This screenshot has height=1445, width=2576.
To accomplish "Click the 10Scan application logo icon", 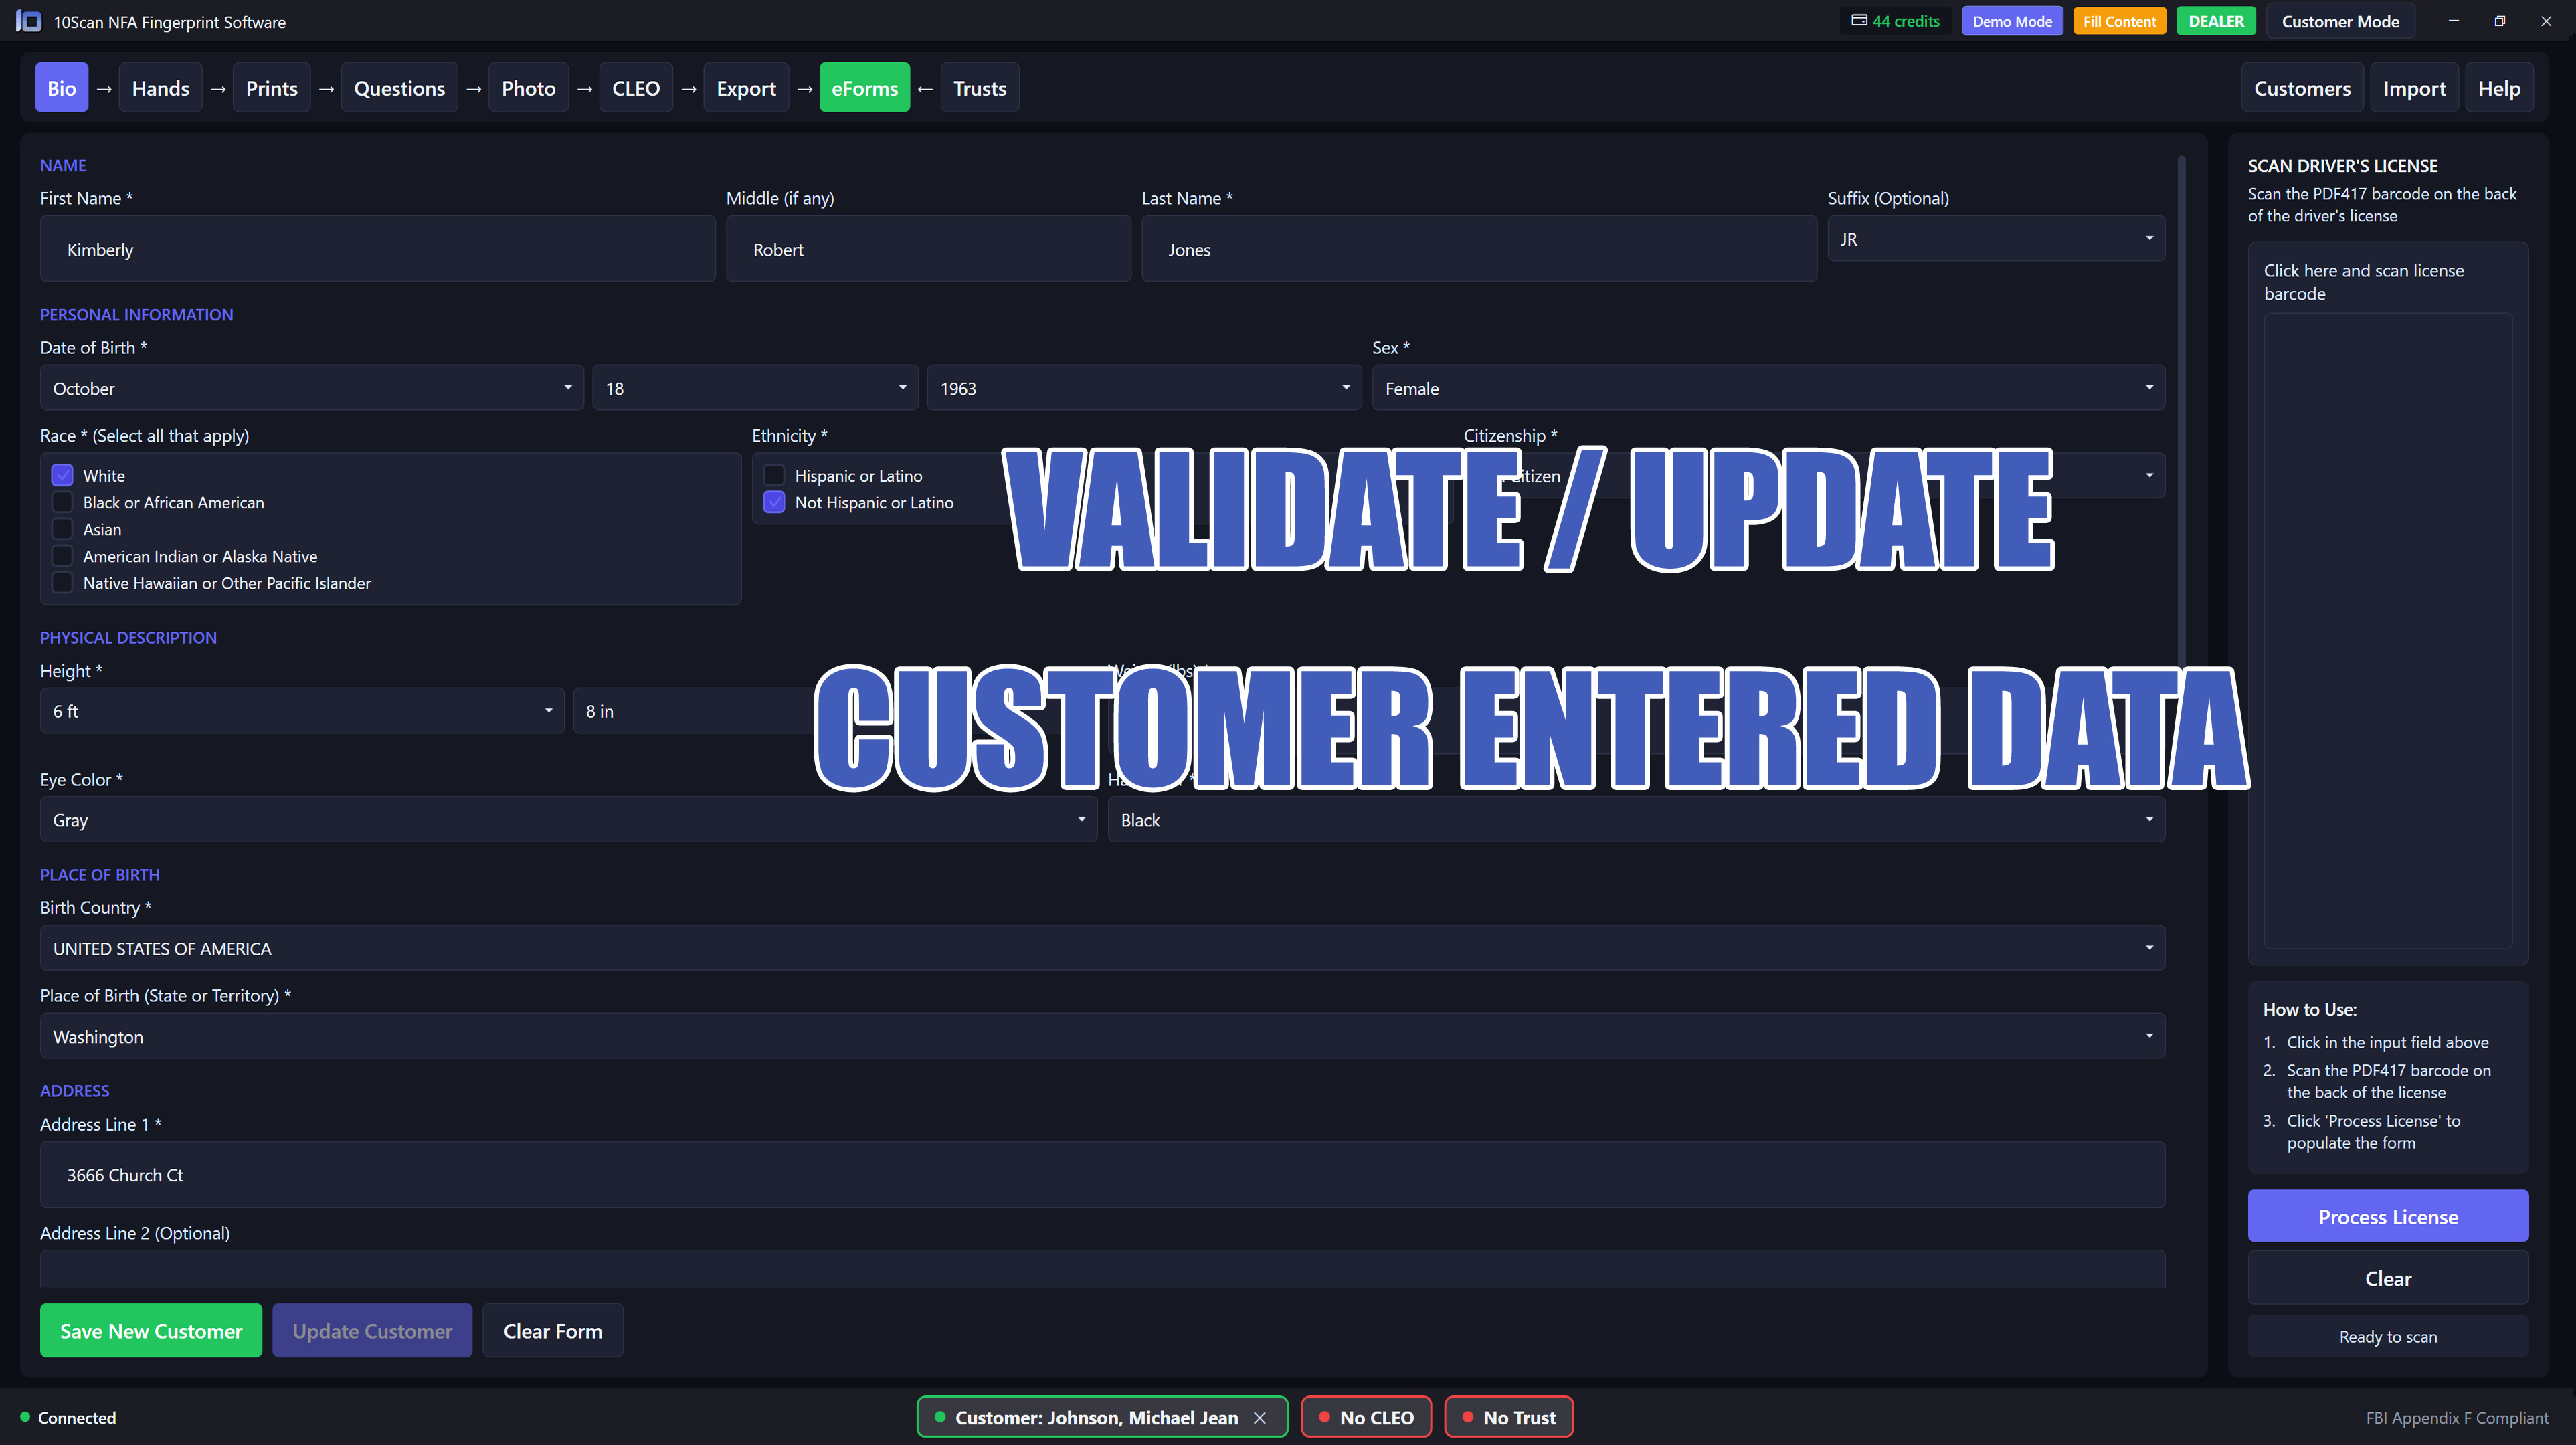I will [28, 21].
